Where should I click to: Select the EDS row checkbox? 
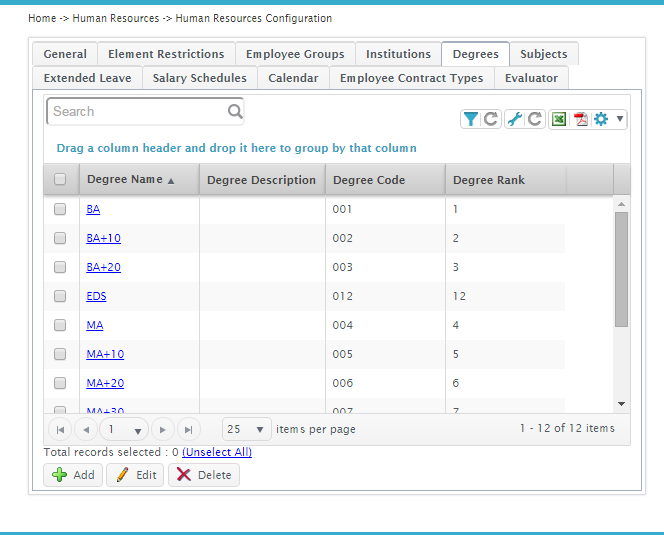pos(60,296)
